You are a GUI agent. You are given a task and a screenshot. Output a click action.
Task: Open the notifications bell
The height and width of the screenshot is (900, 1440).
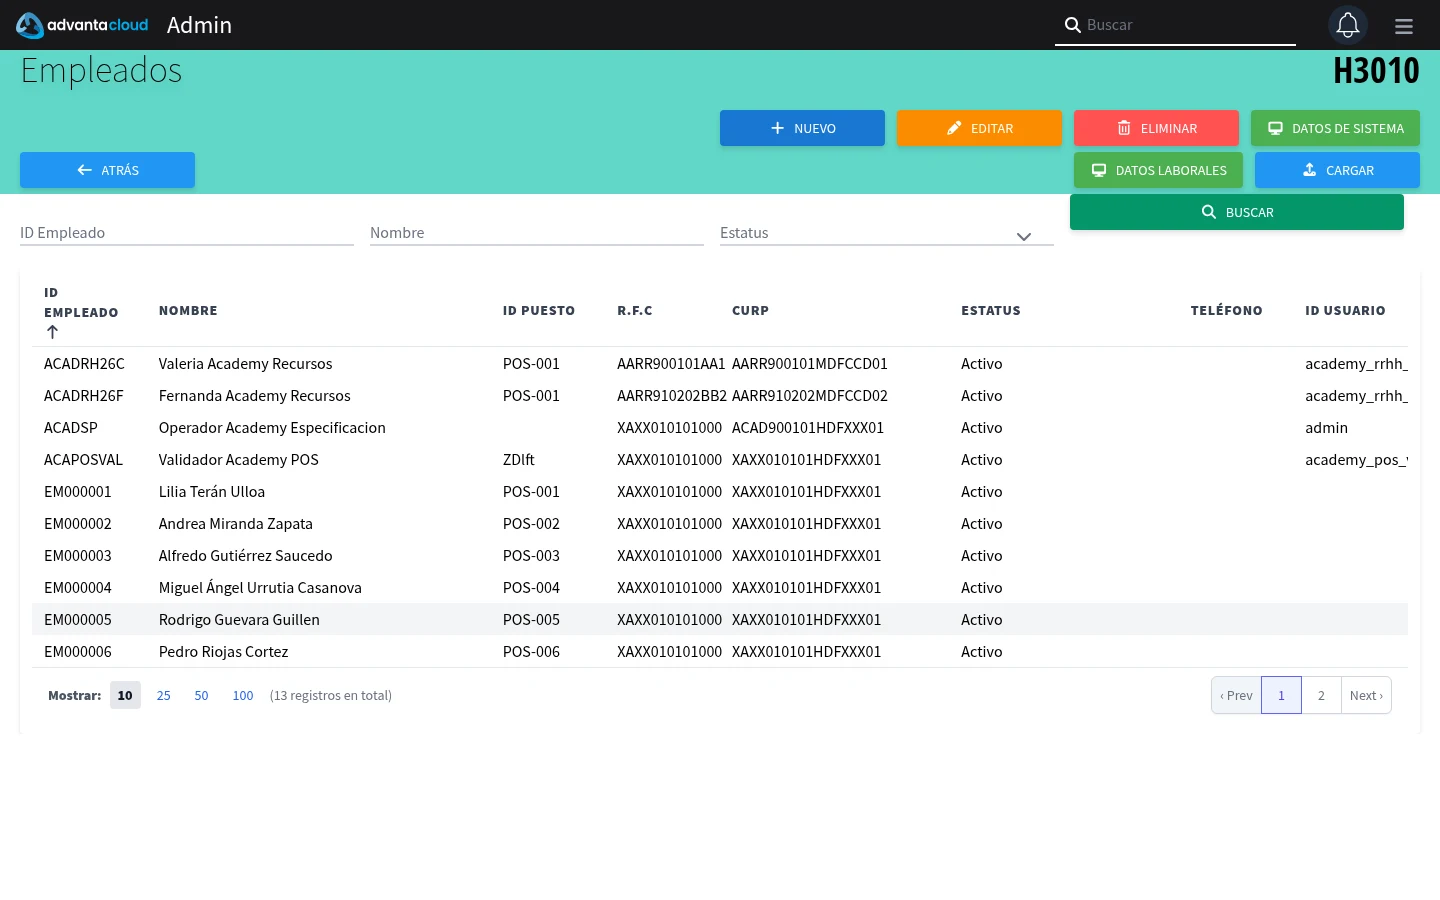click(x=1348, y=25)
